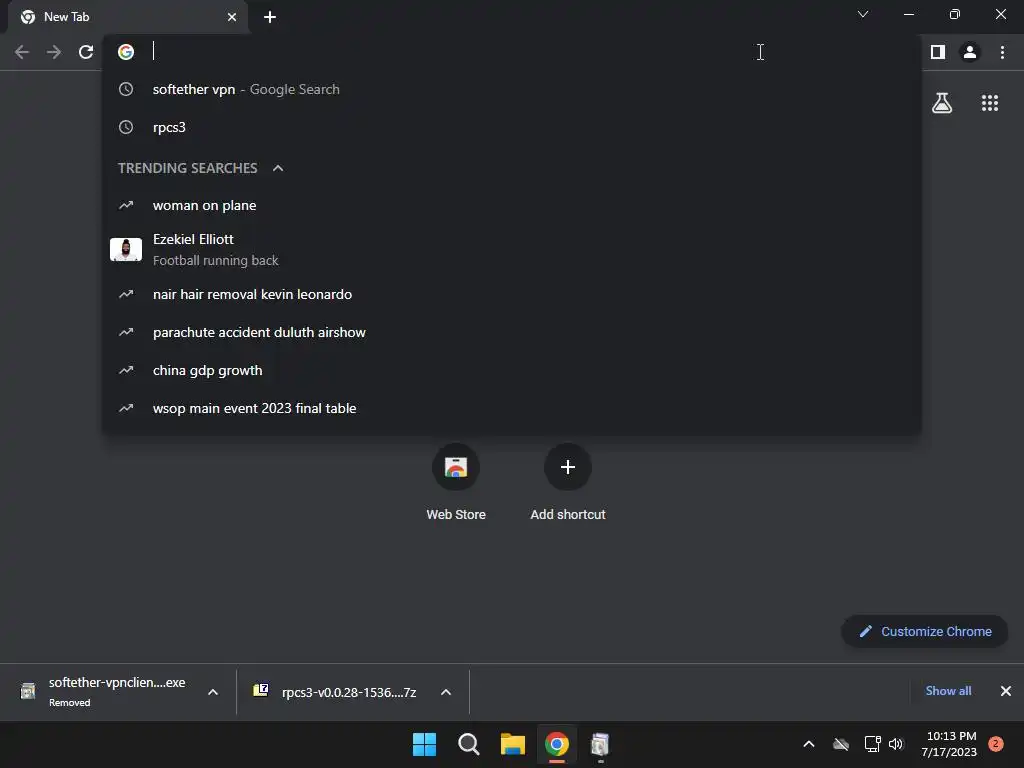Viewport: 1024px width, 768px height.
Task: Click Chrome icon in taskbar
Action: tap(557, 744)
